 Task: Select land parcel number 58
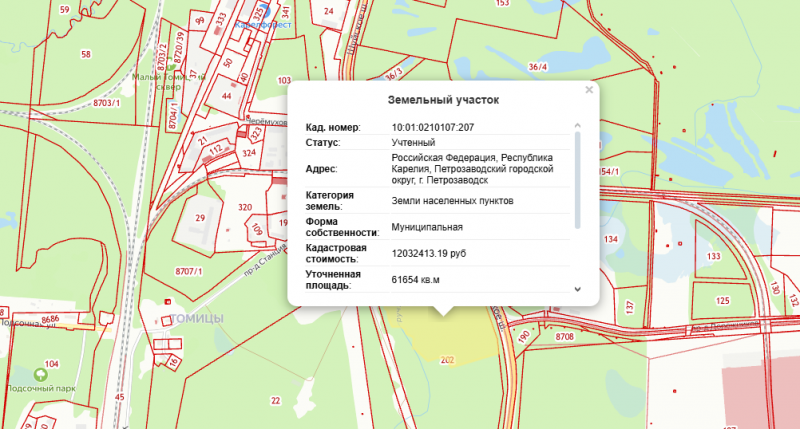click(86, 54)
